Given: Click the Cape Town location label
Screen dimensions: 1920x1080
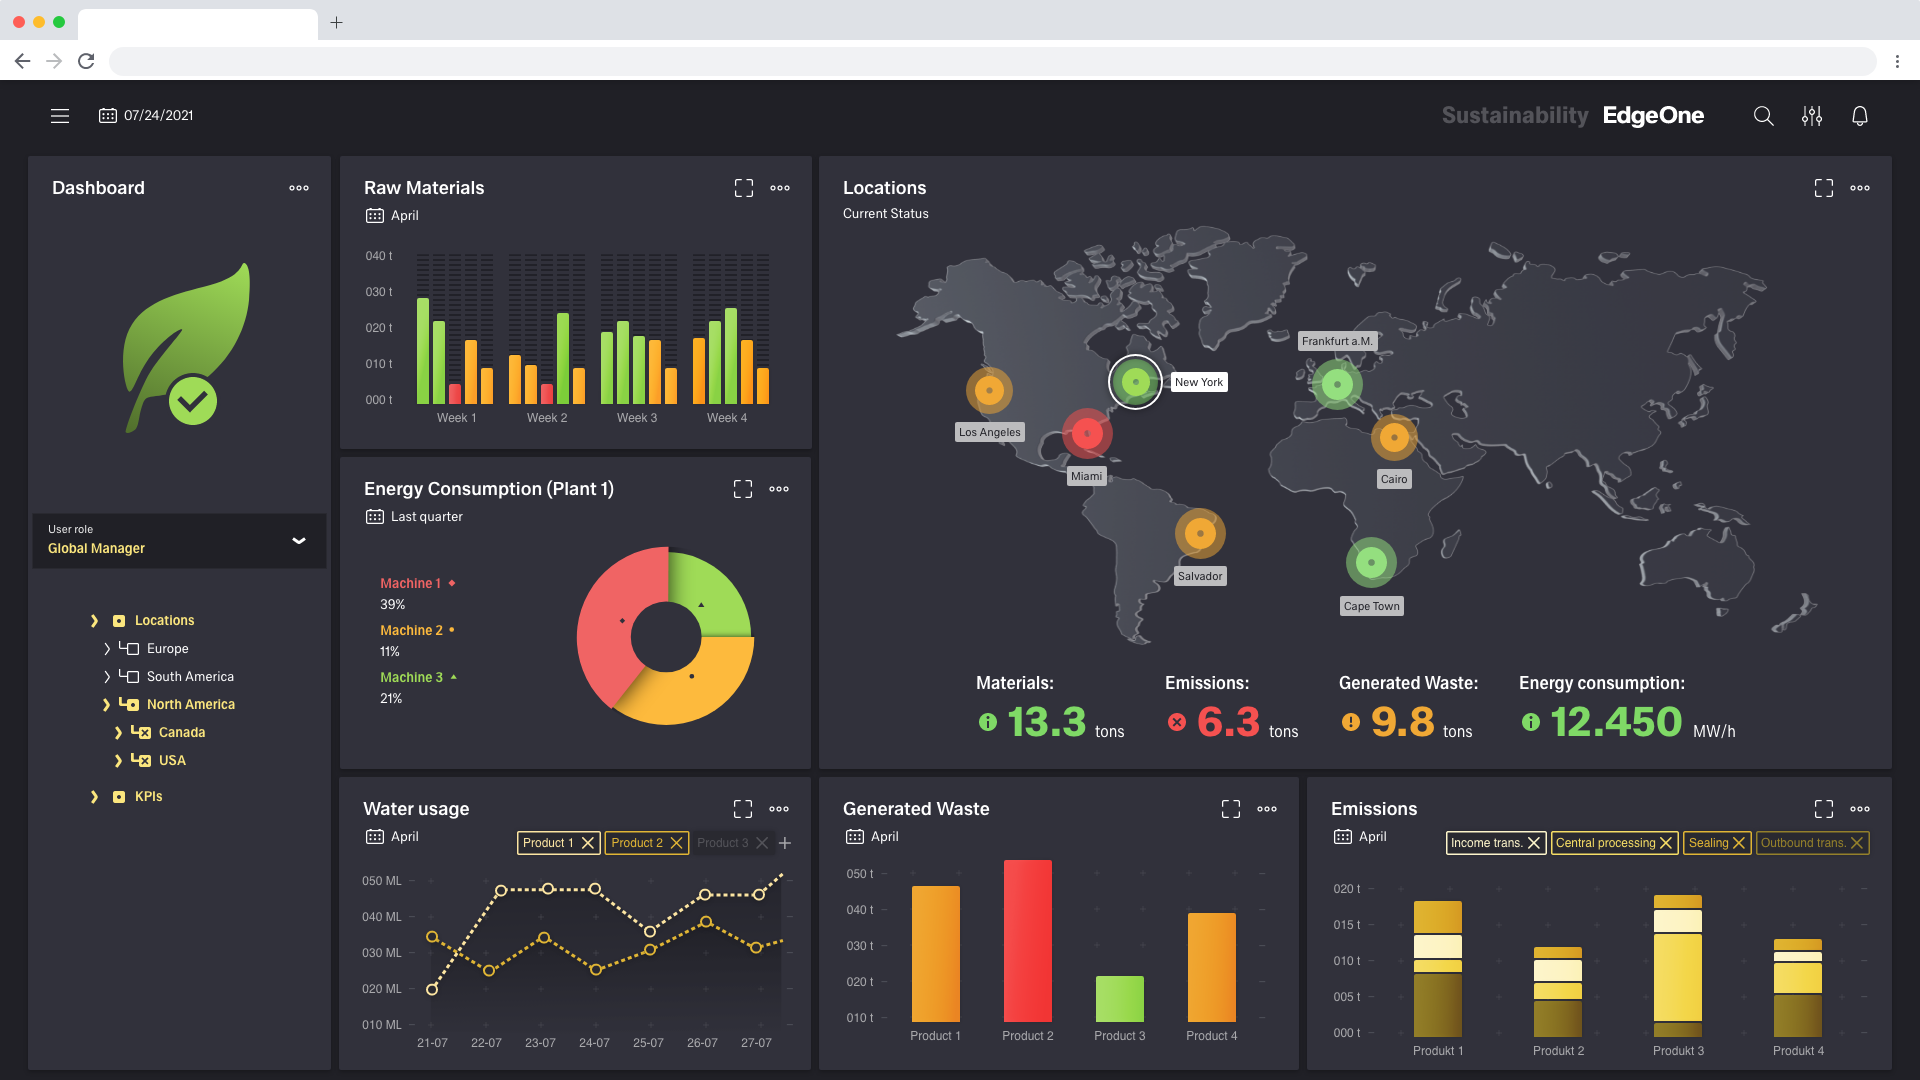Looking at the screenshot, I should (1371, 606).
